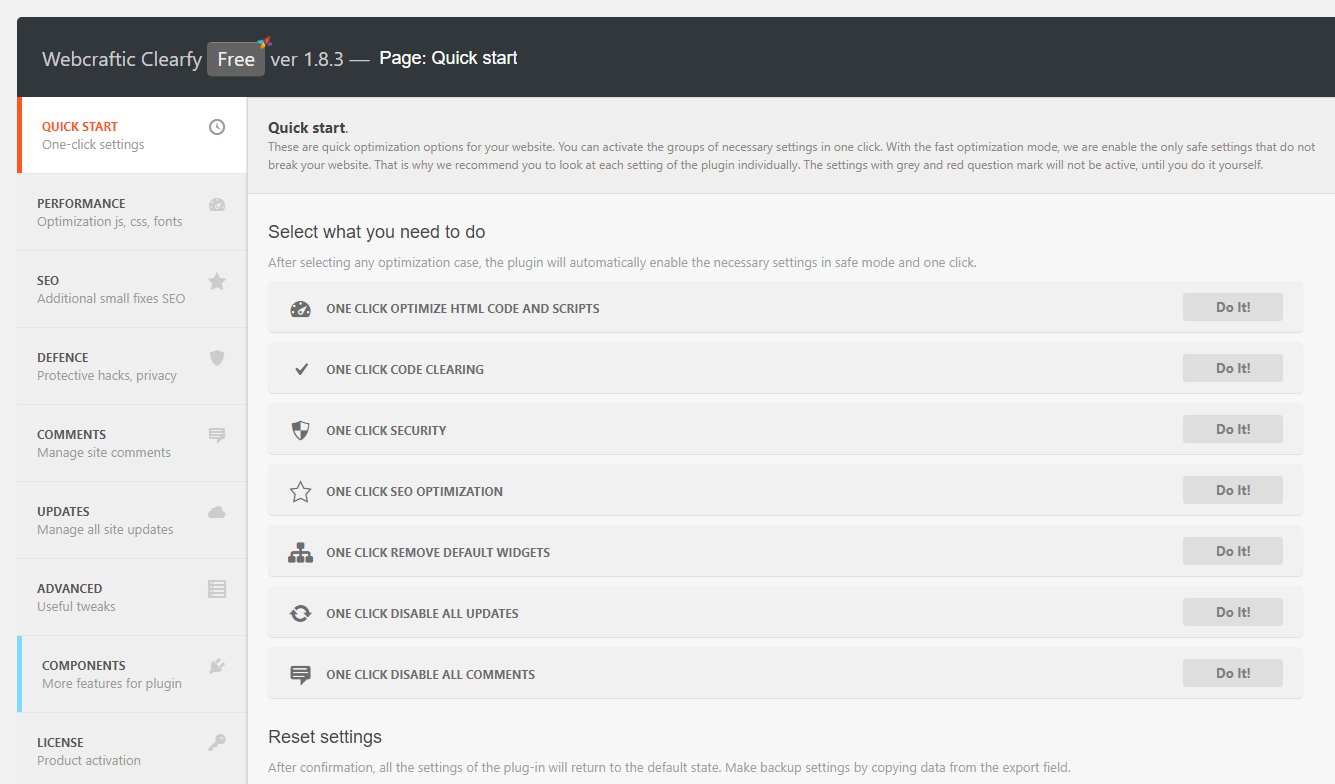Click the refresh icon for disable all updates
Screen dimensions: 1335x784
(300, 612)
